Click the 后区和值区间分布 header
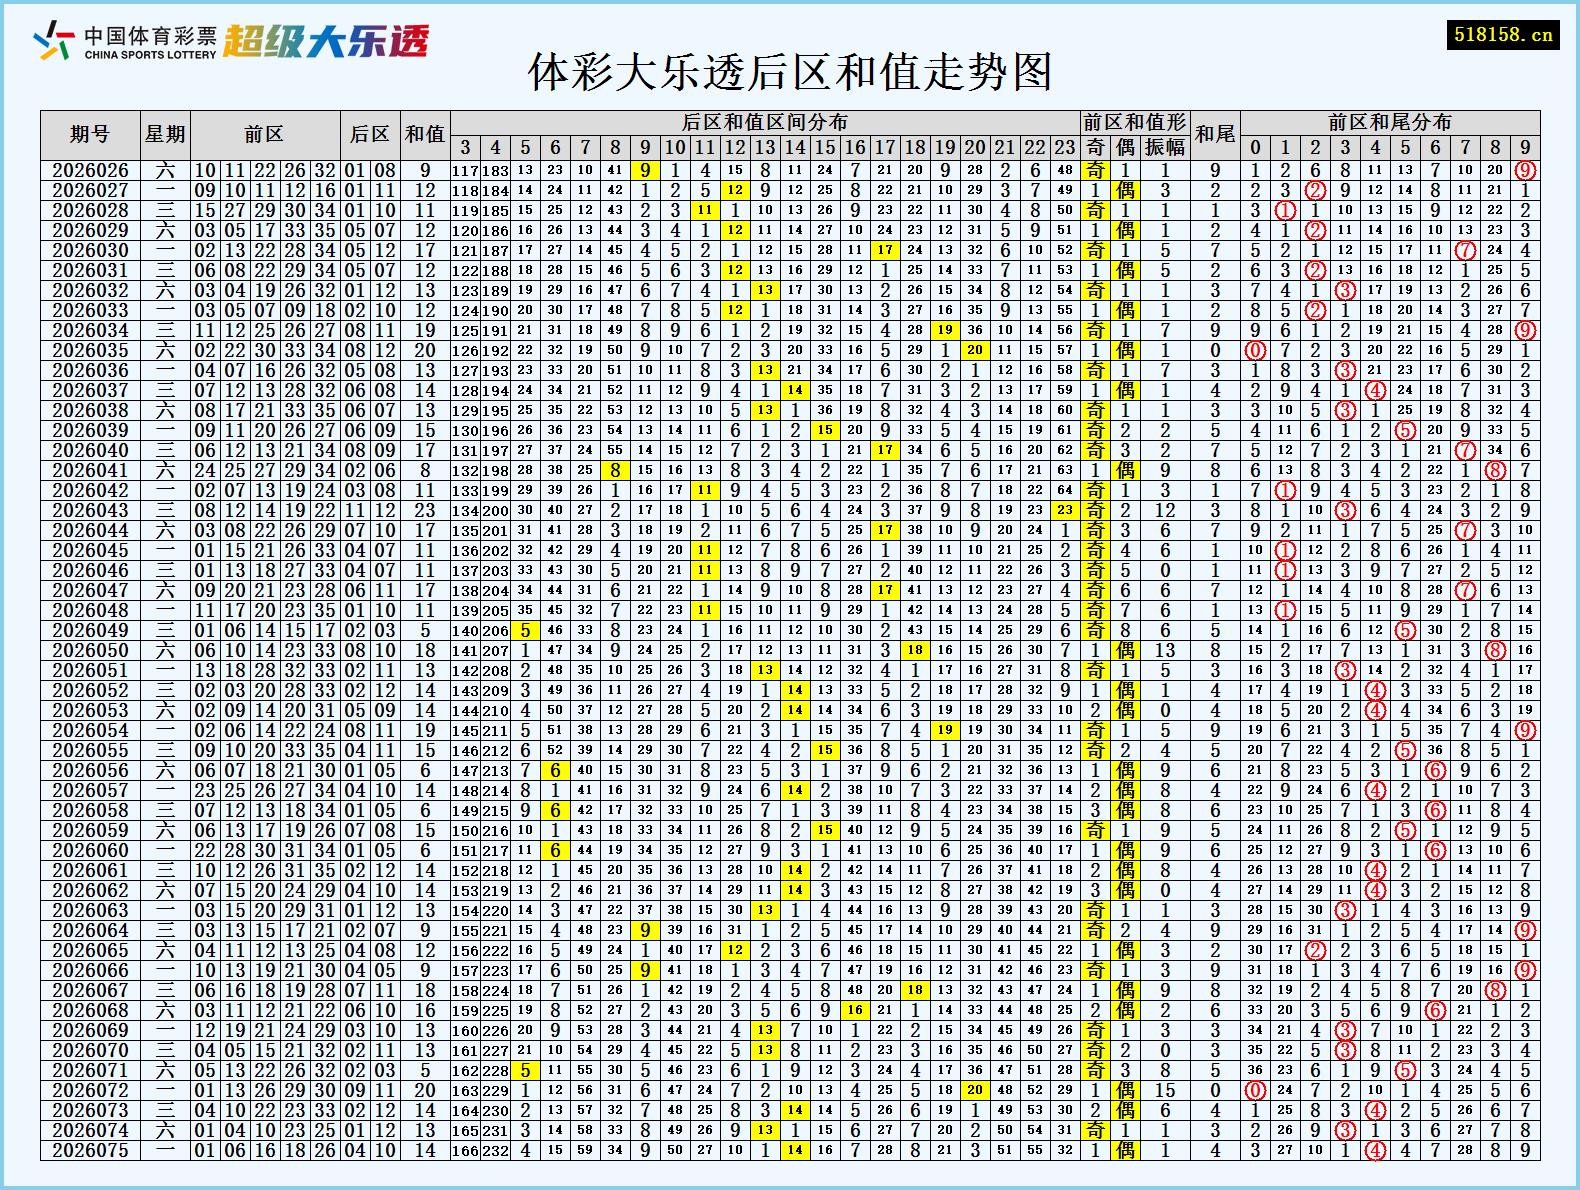 click(x=765, y=122)
